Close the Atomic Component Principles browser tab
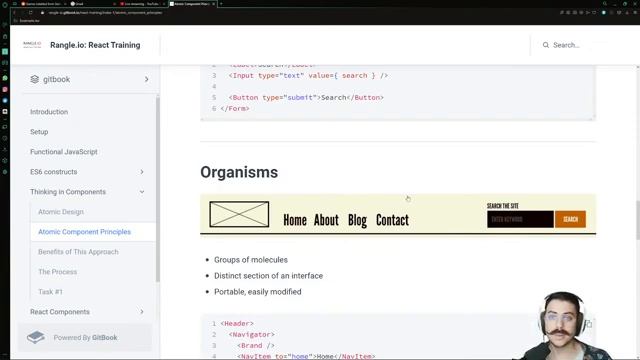The height and width of the screenshot is (360, 640). click(213, 4)
